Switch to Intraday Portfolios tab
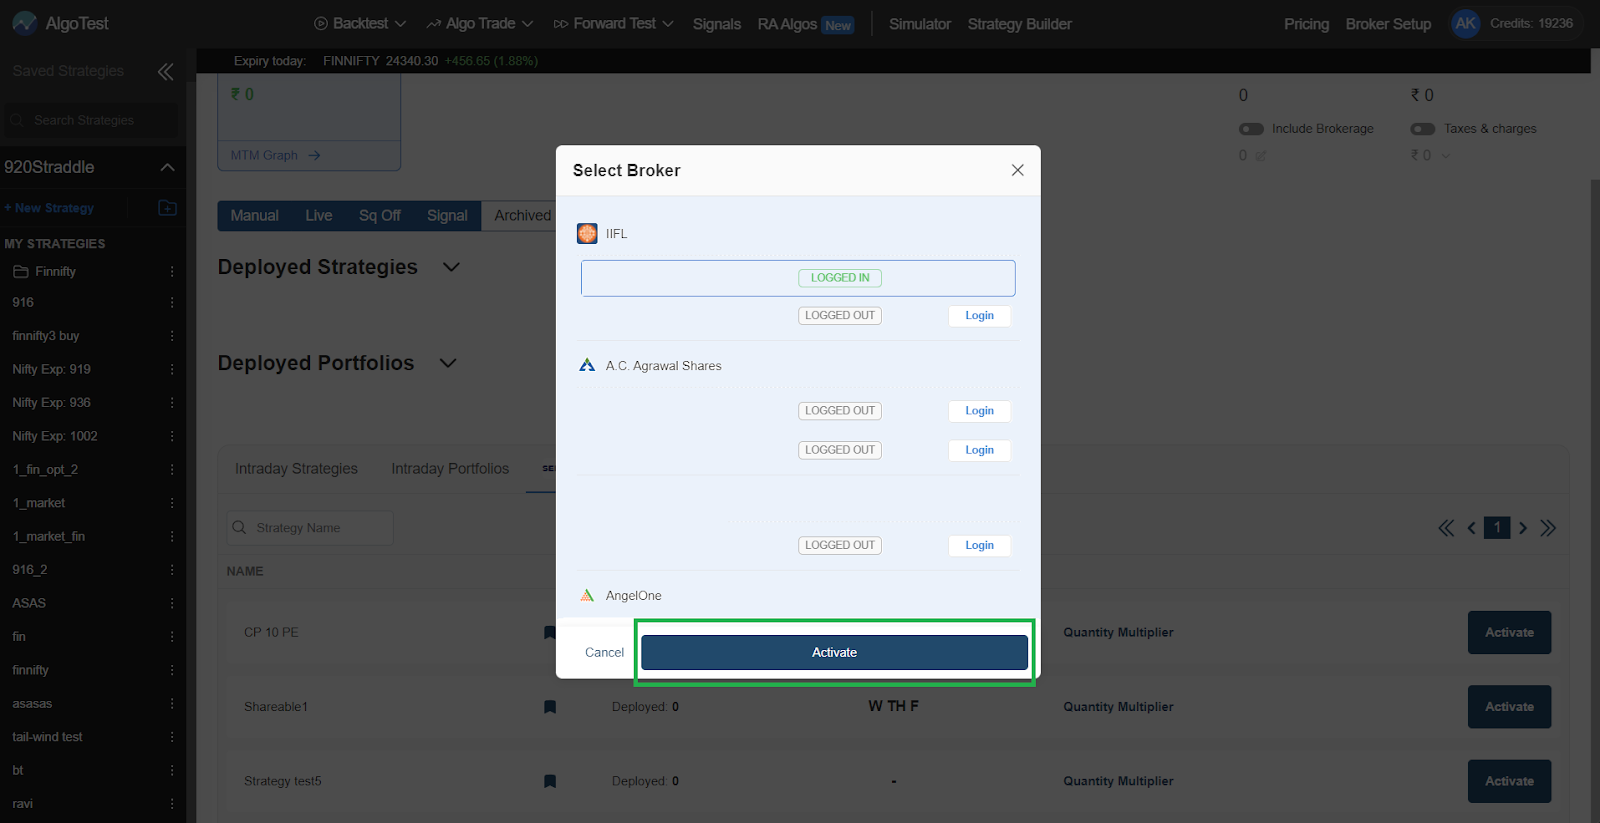1600x823 pixels. coord(450,469)
